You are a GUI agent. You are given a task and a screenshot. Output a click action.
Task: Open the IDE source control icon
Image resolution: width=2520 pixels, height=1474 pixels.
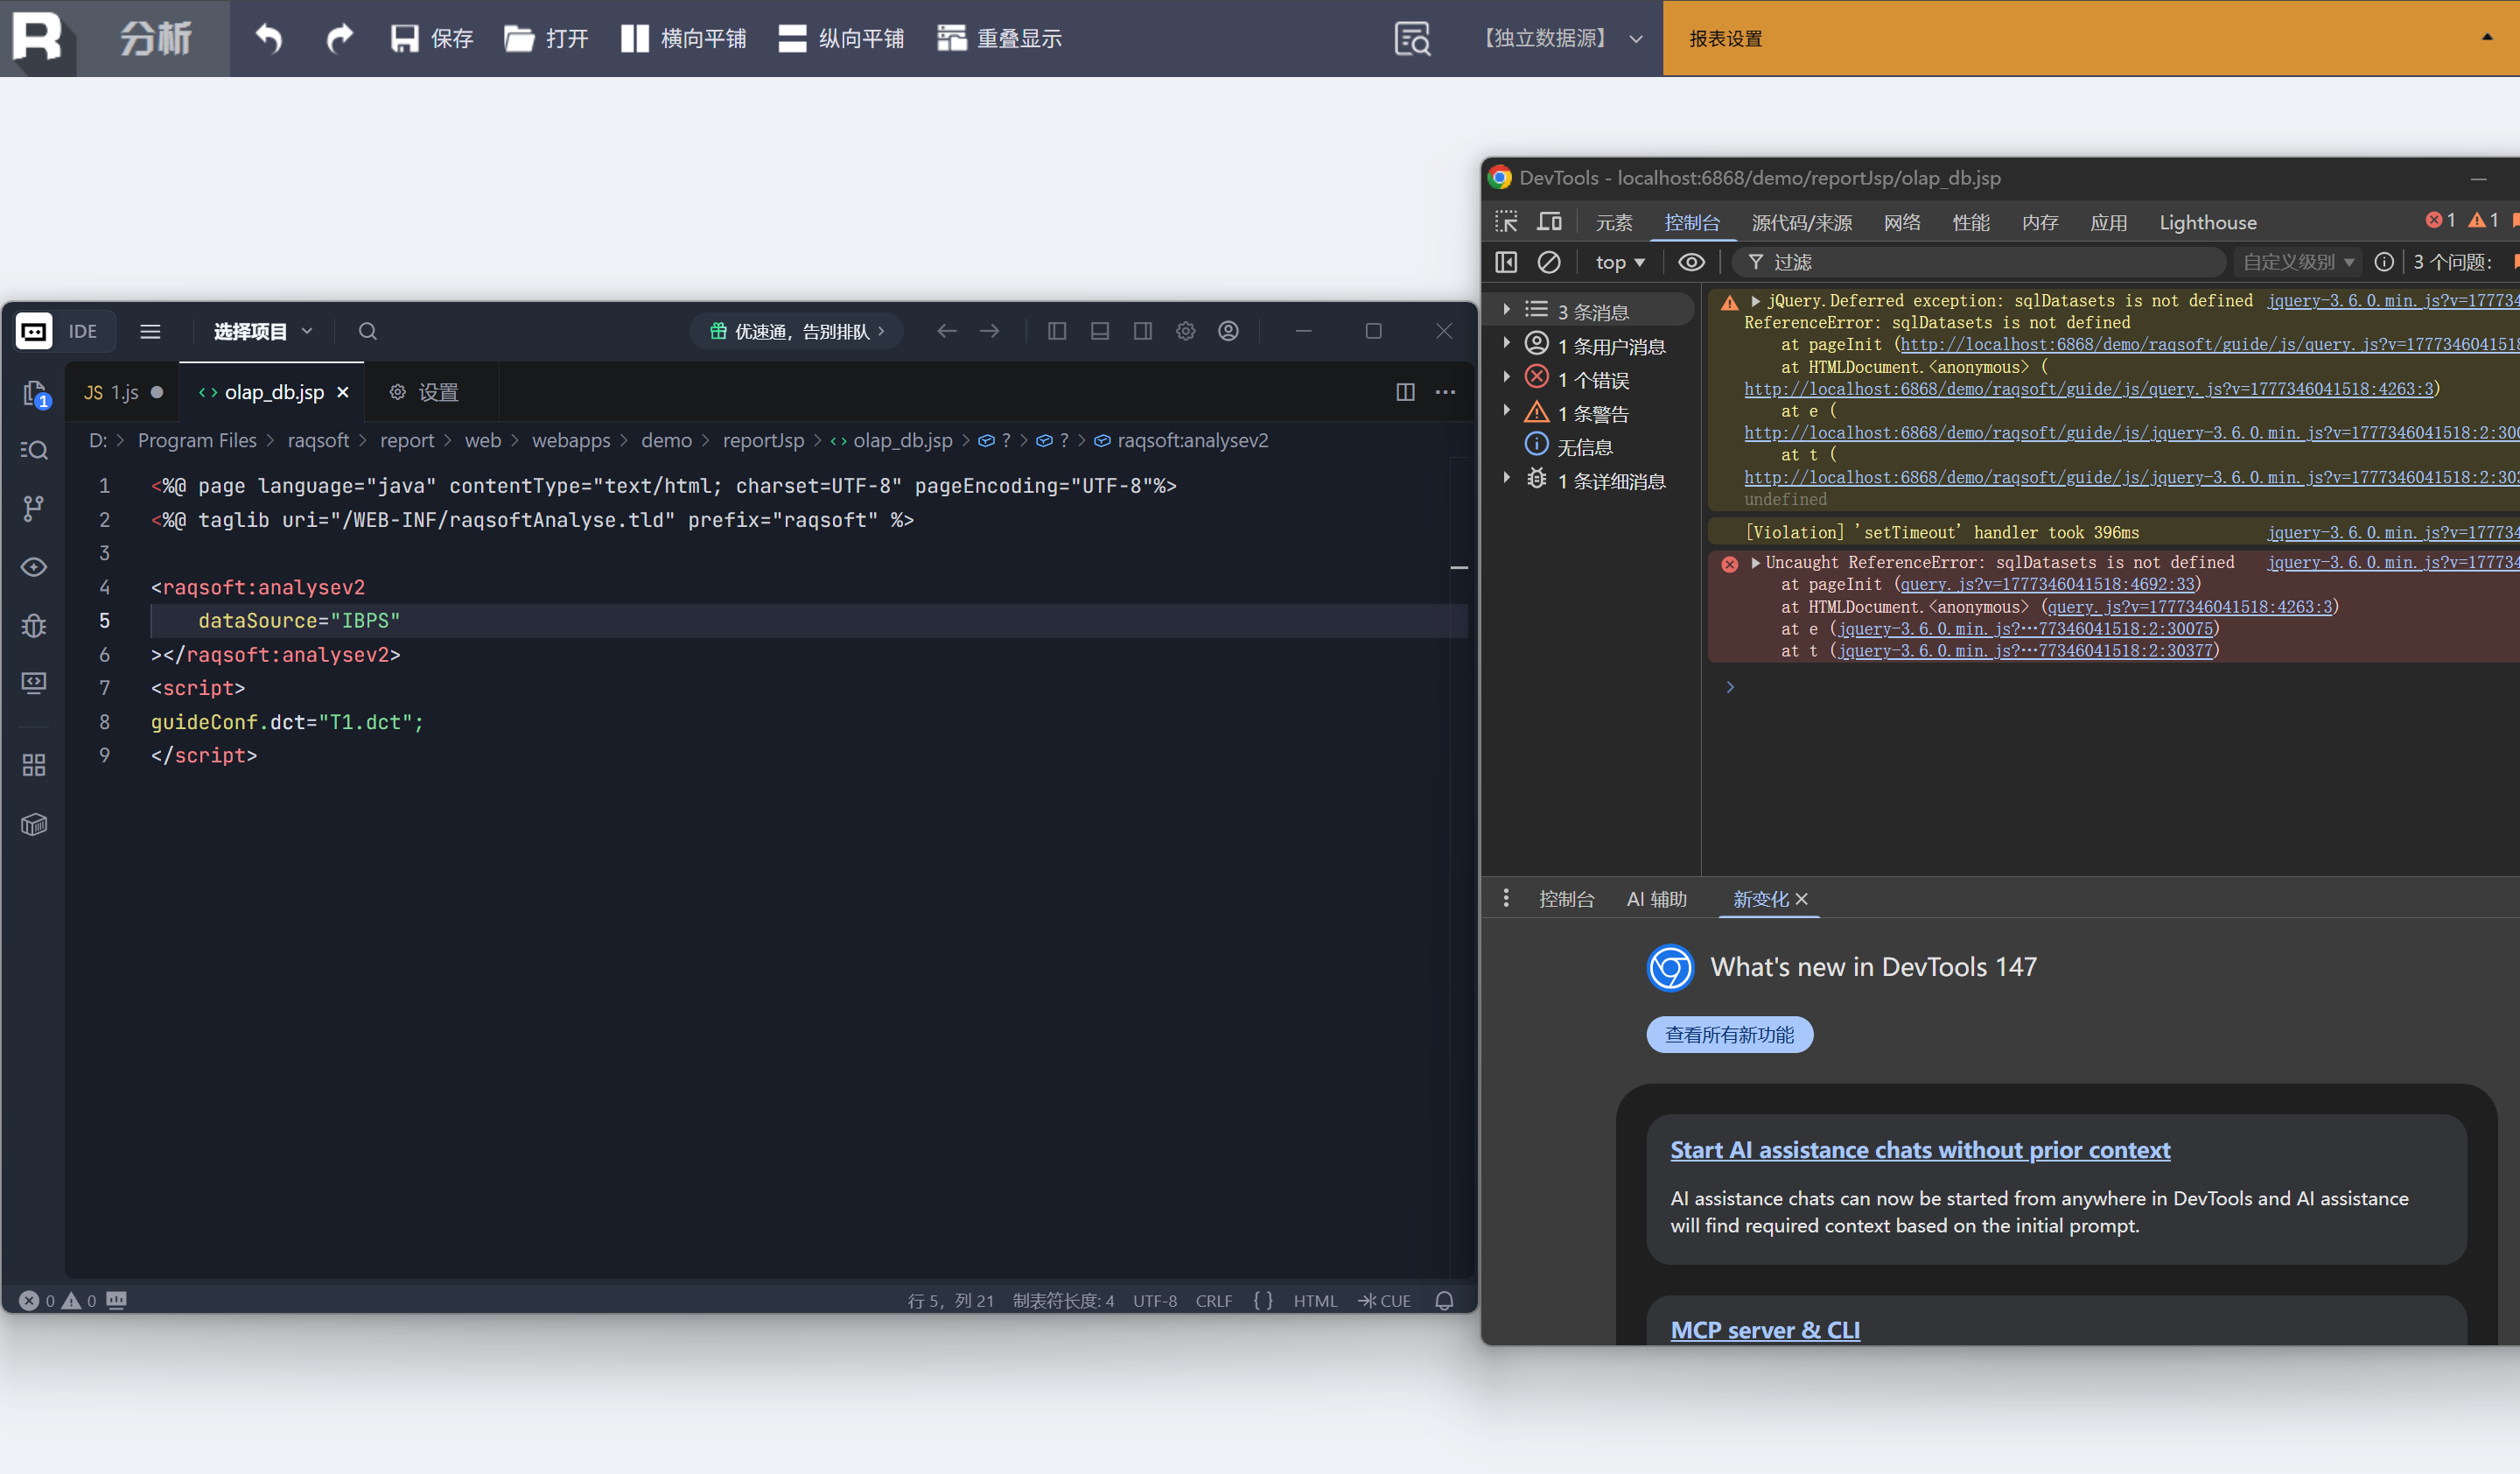point(34,508)
